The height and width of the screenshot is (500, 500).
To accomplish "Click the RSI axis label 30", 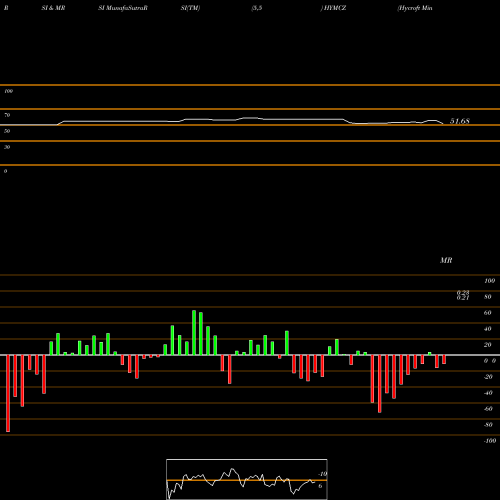I will click(x=7, y=147).
